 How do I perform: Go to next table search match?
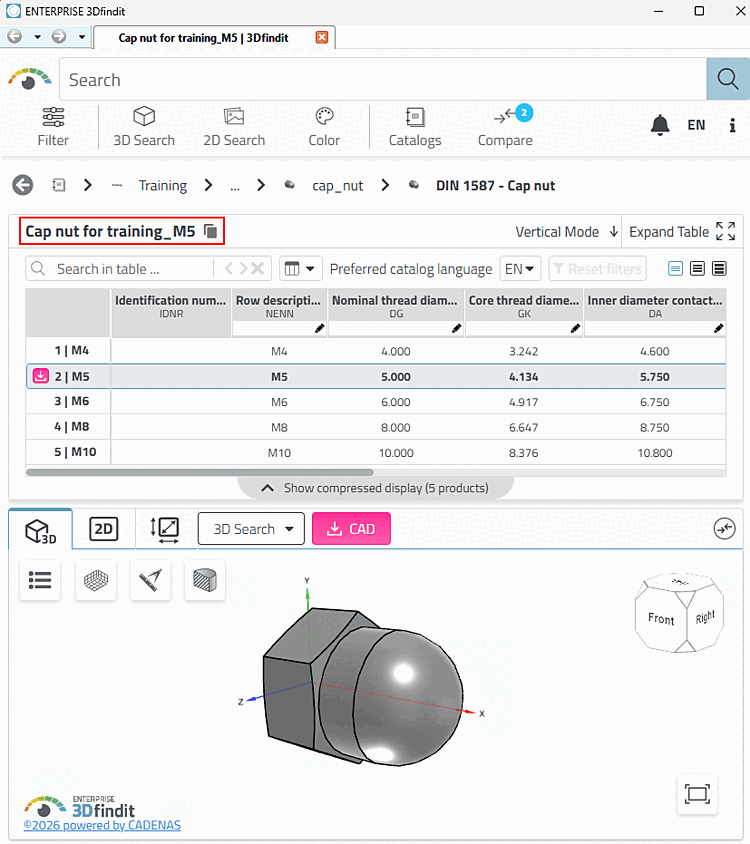coord(243,269)
